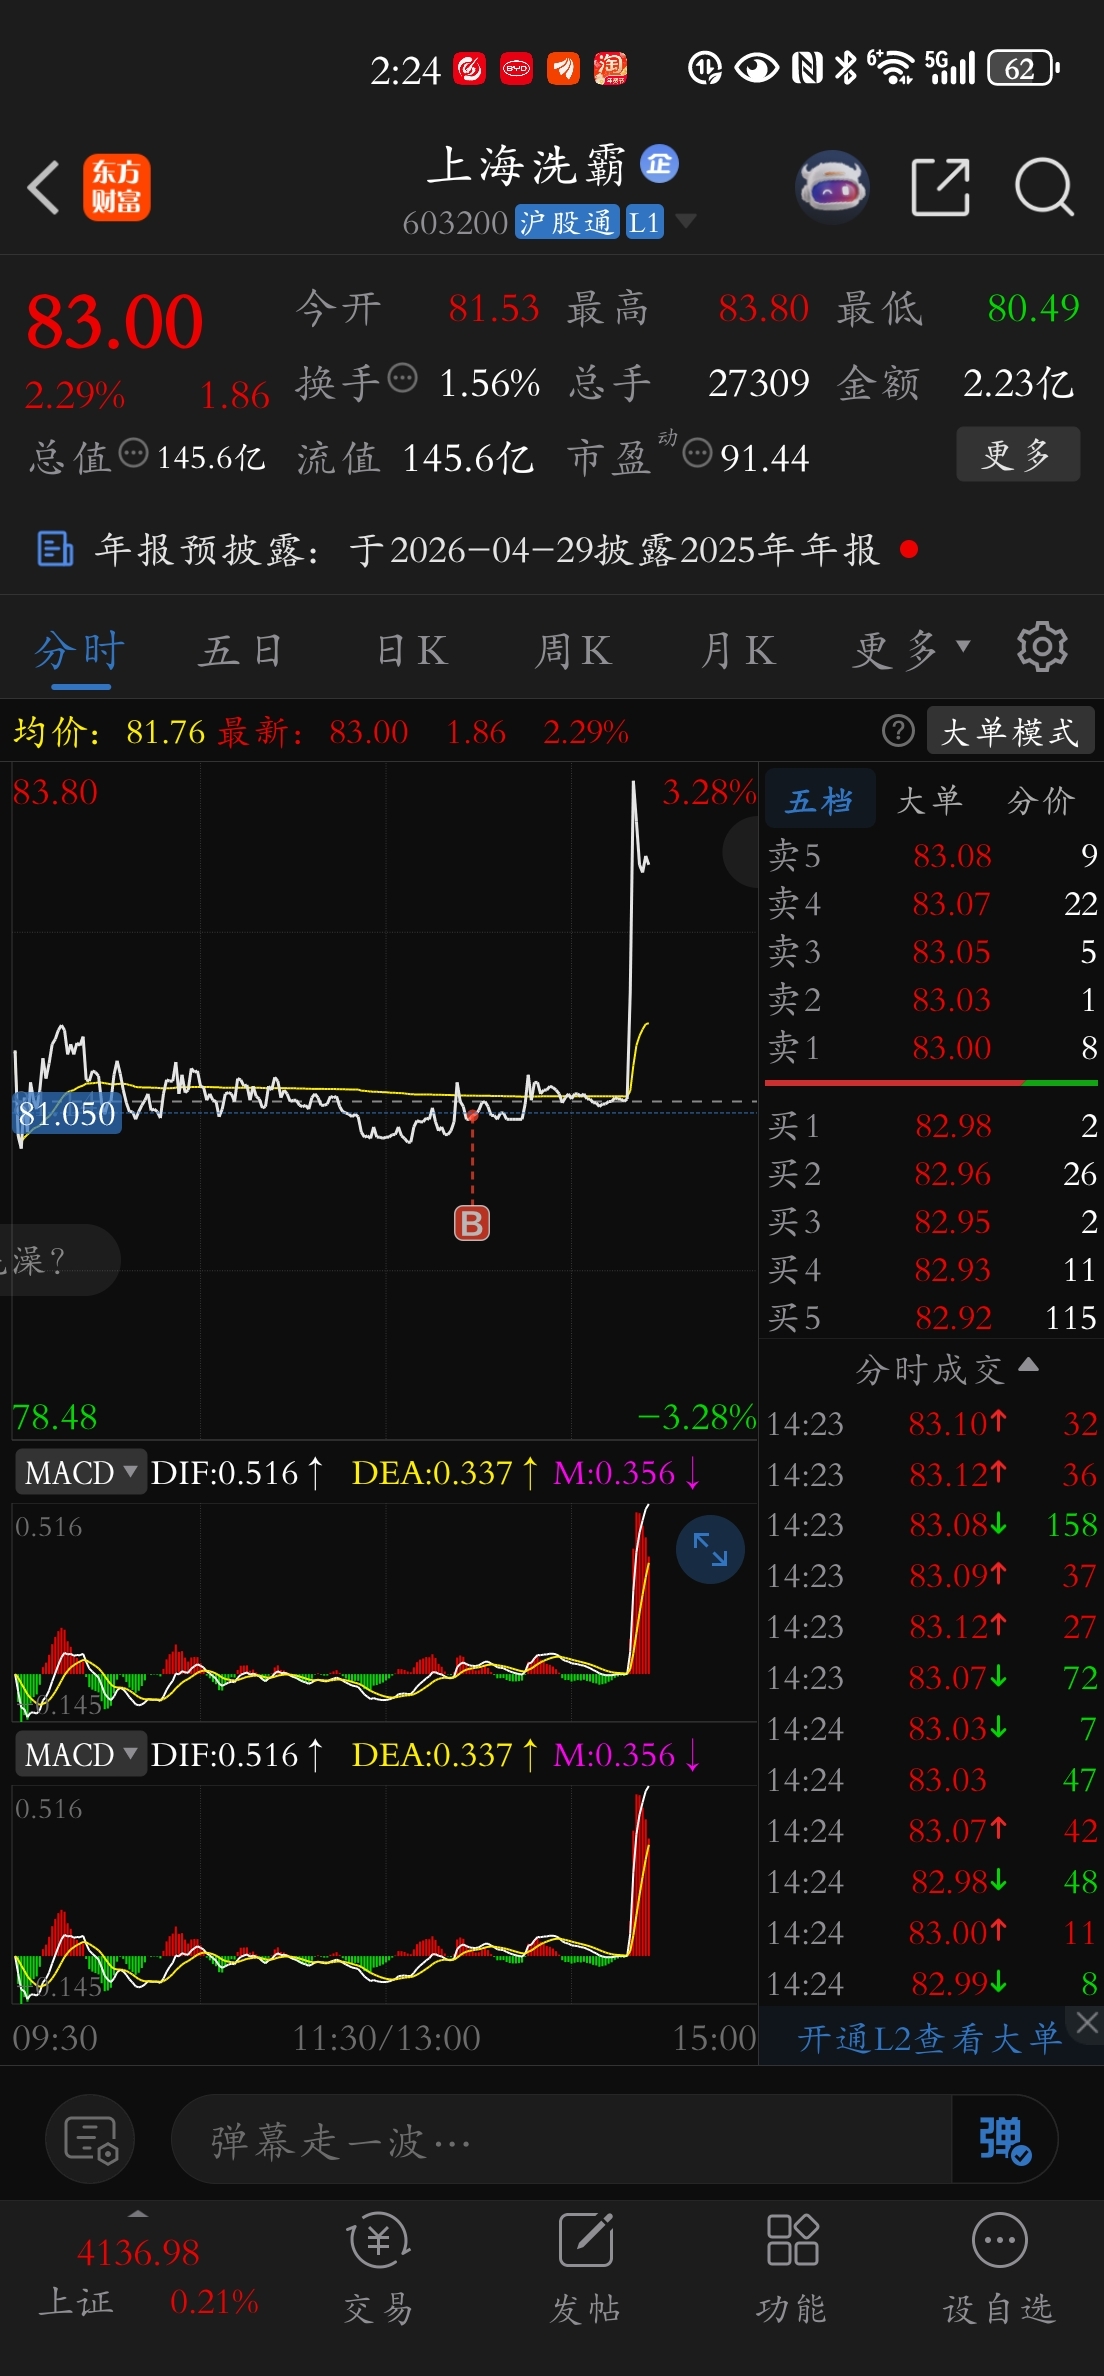Switch to 周K tab
Viewport: 1104px width, 2376px height.
click(x=573, y=651)
